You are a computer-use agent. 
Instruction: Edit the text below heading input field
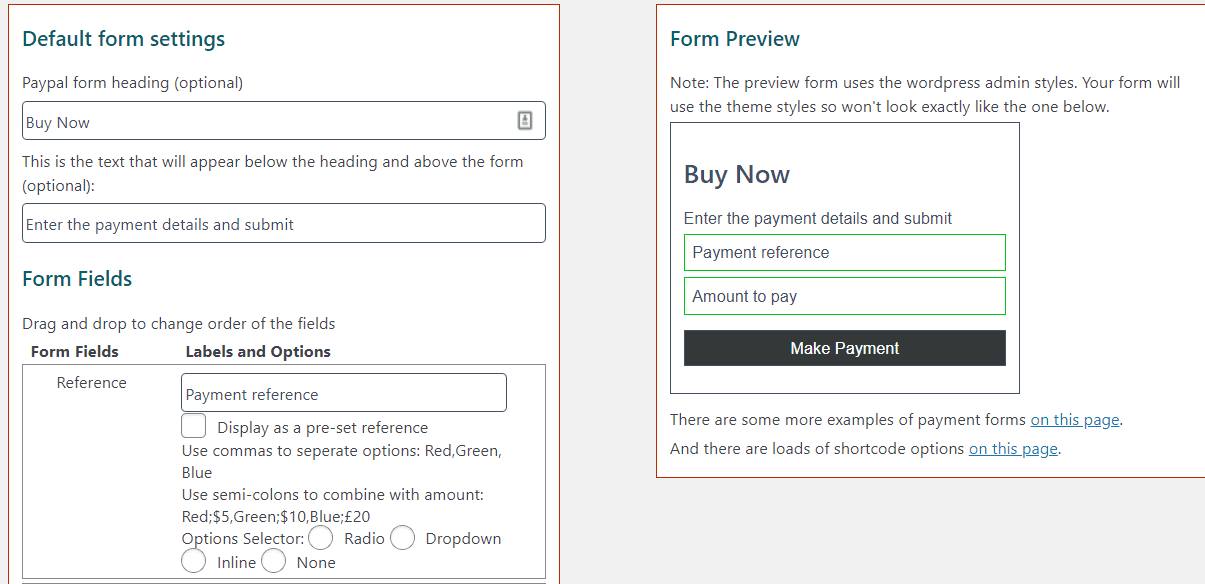[284, 223]
